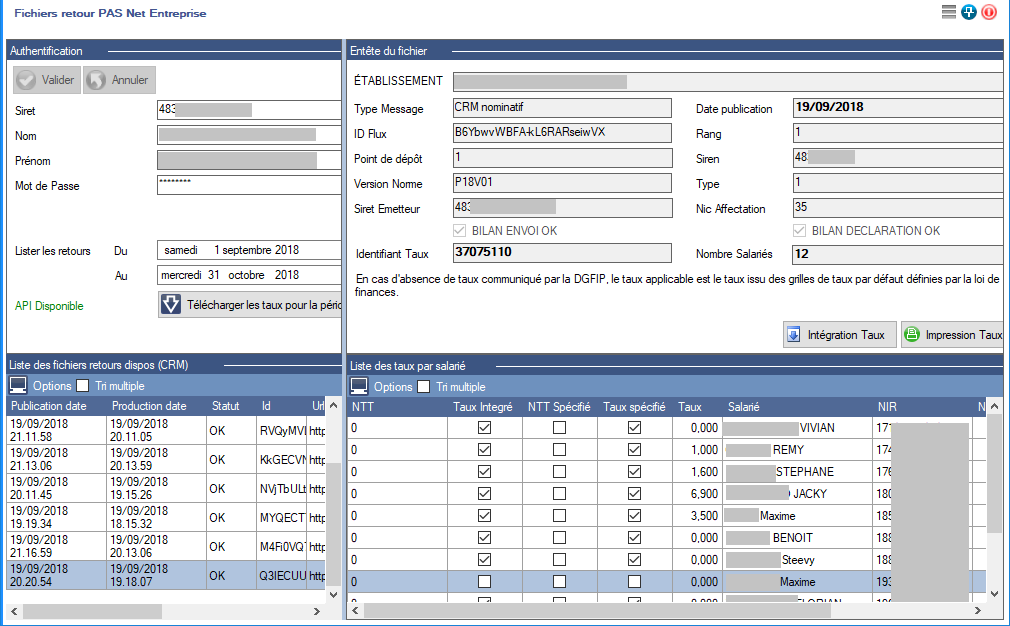Toggle Taux Intégré checkbox for VIVIAN row
Screen dimensions: 1010x626
[x=485, y=428]
